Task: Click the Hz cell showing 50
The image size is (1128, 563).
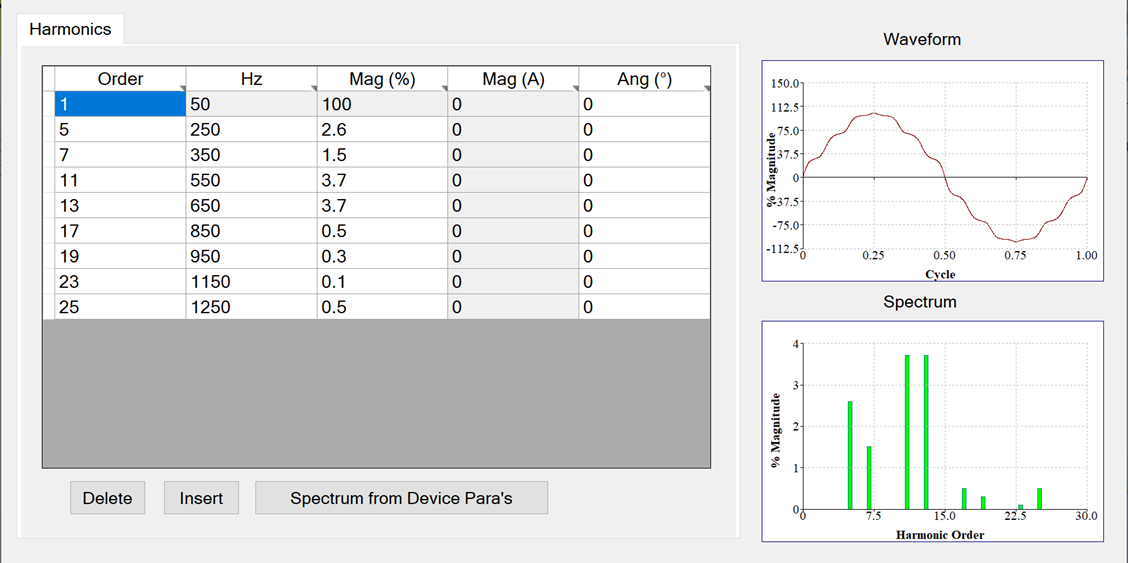Action: [x=251, y=104]
